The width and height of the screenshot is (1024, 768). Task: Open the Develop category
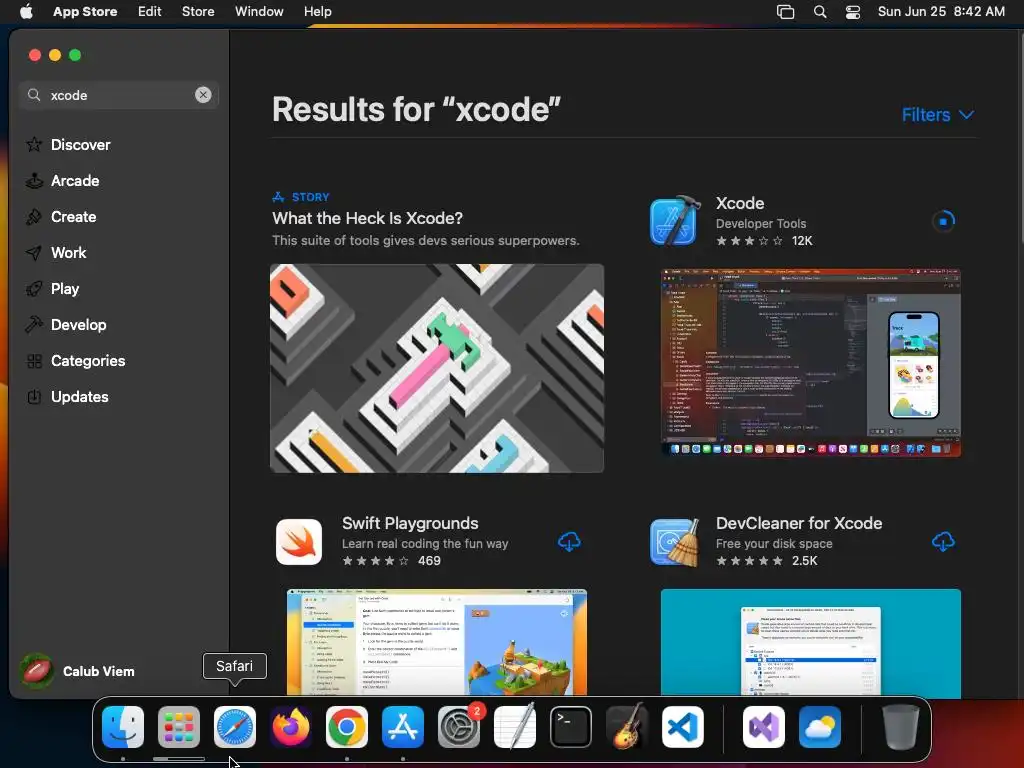(66, 325)
